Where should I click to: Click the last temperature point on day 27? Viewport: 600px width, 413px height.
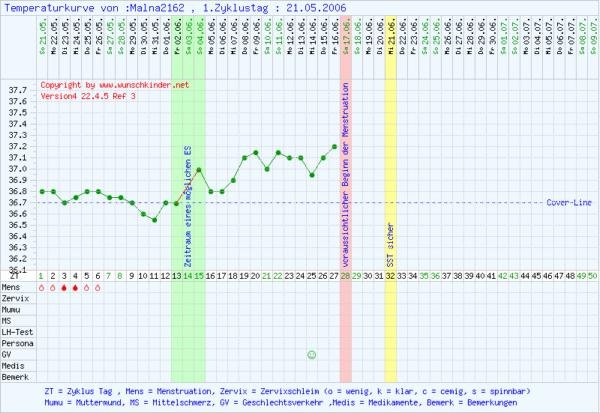tap(334, 147)
